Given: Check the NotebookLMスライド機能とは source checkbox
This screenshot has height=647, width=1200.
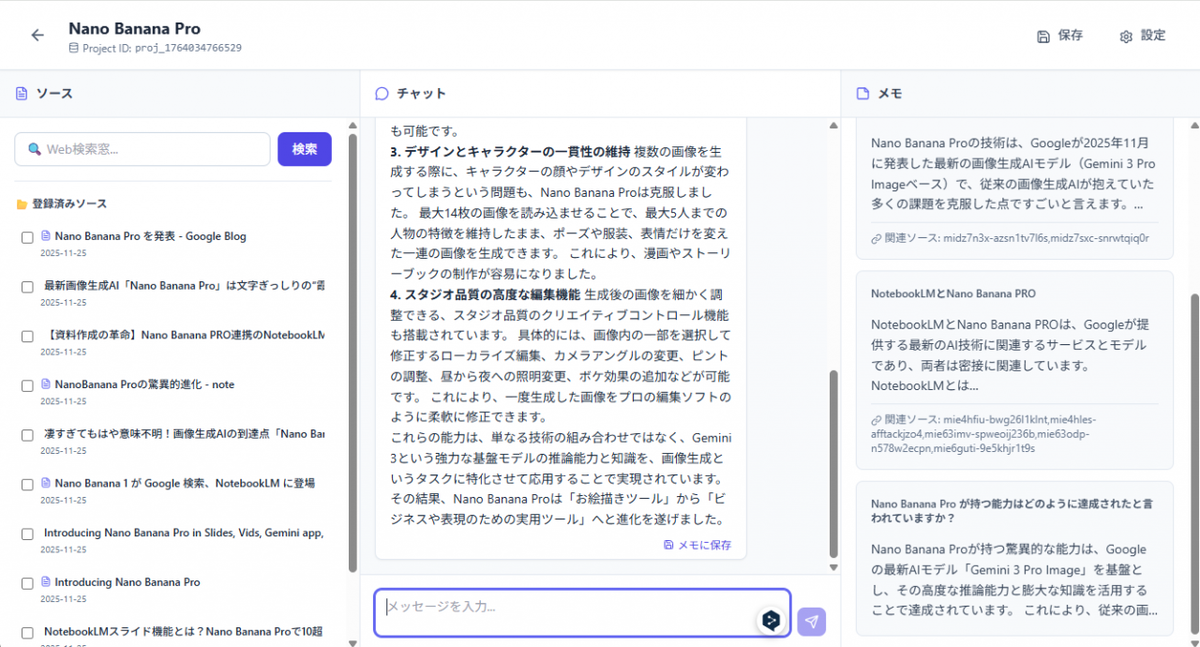Looking at the screenshot, I should pos(27,634).
